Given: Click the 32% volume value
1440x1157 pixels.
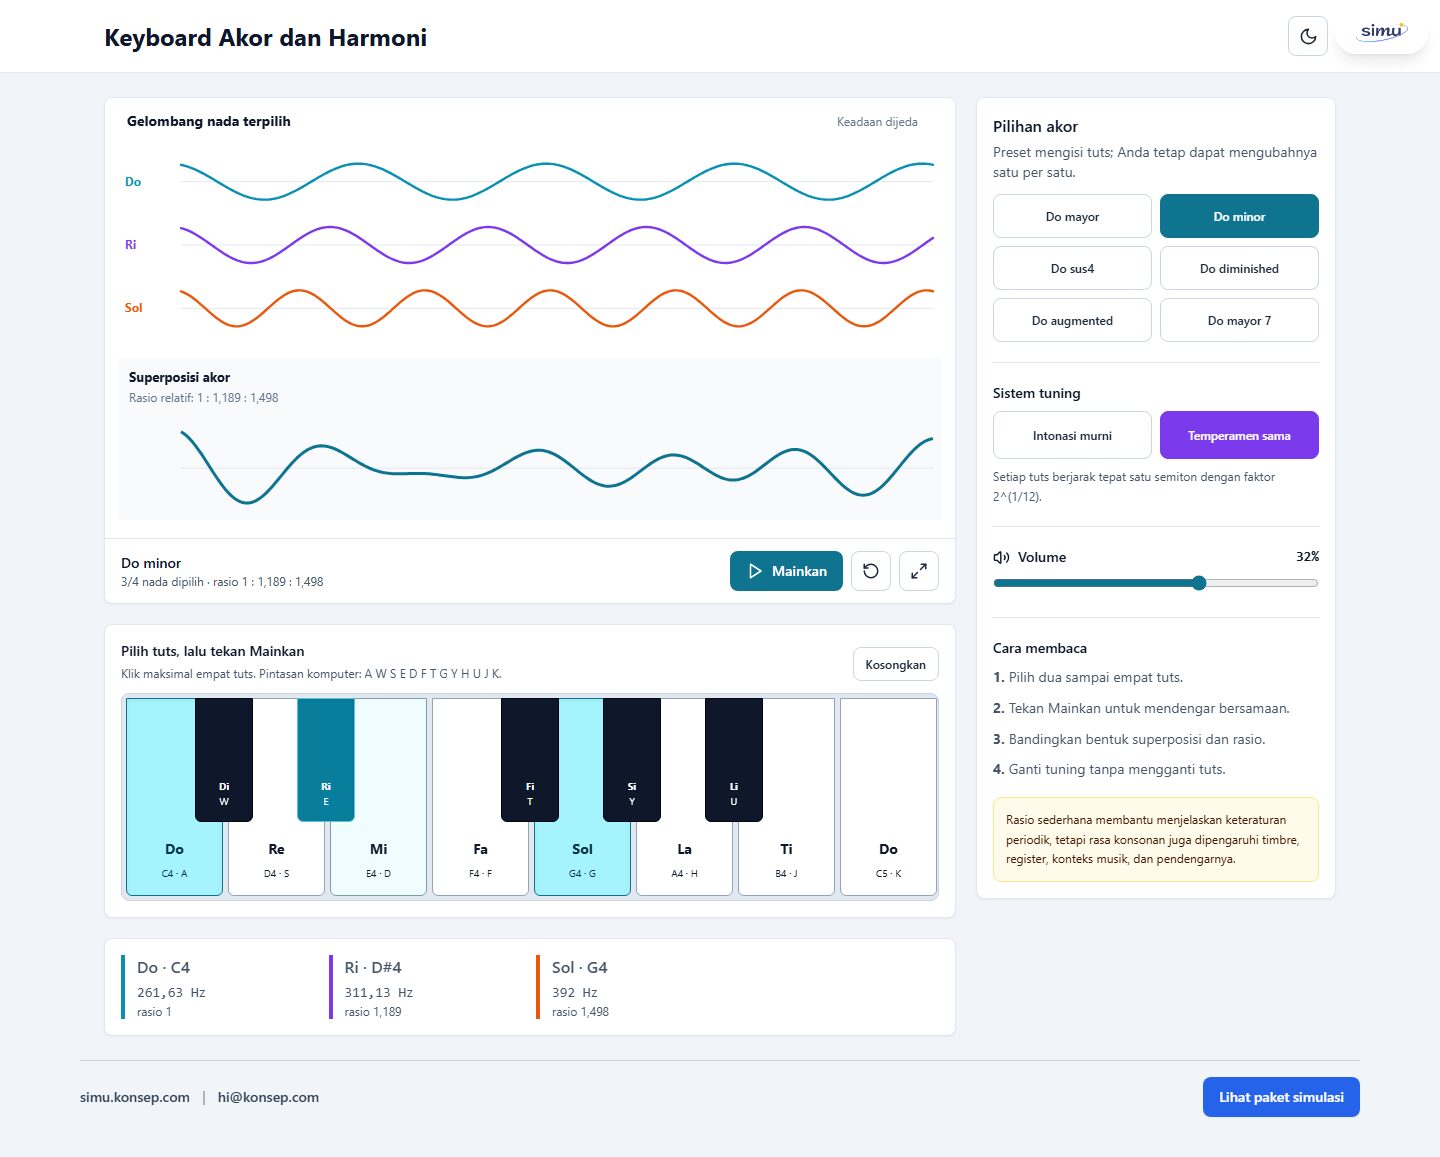Looking at the screenshot, I should (x=1307, y=557).
